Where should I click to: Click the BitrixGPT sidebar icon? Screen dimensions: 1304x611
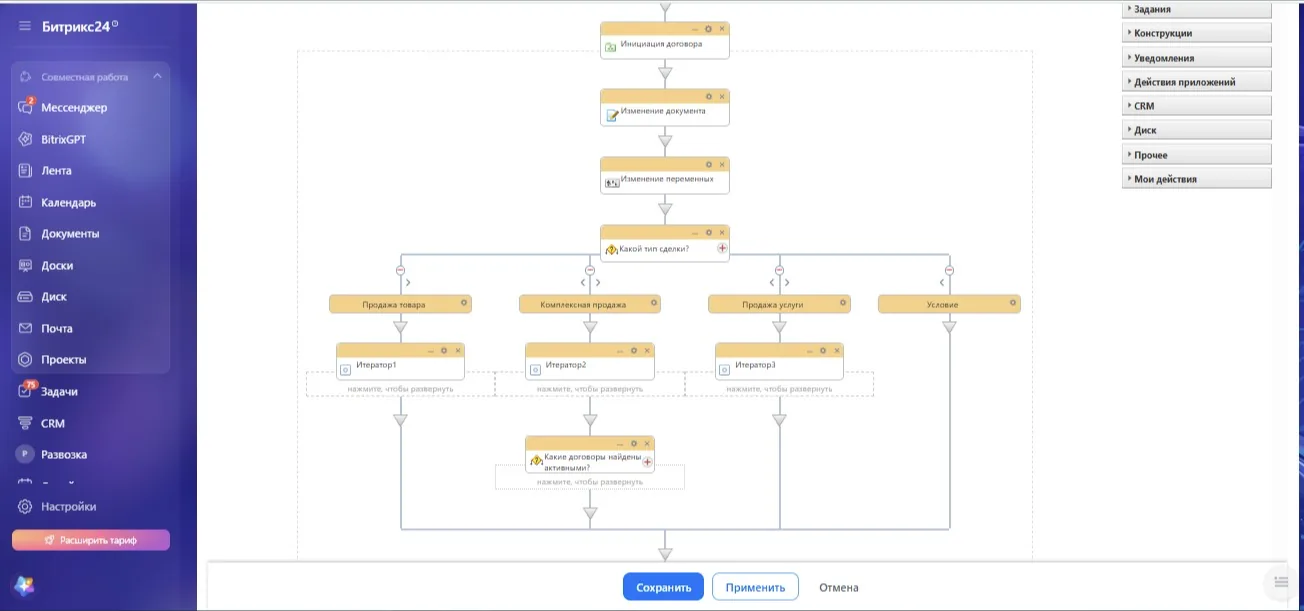click(26, 139)
